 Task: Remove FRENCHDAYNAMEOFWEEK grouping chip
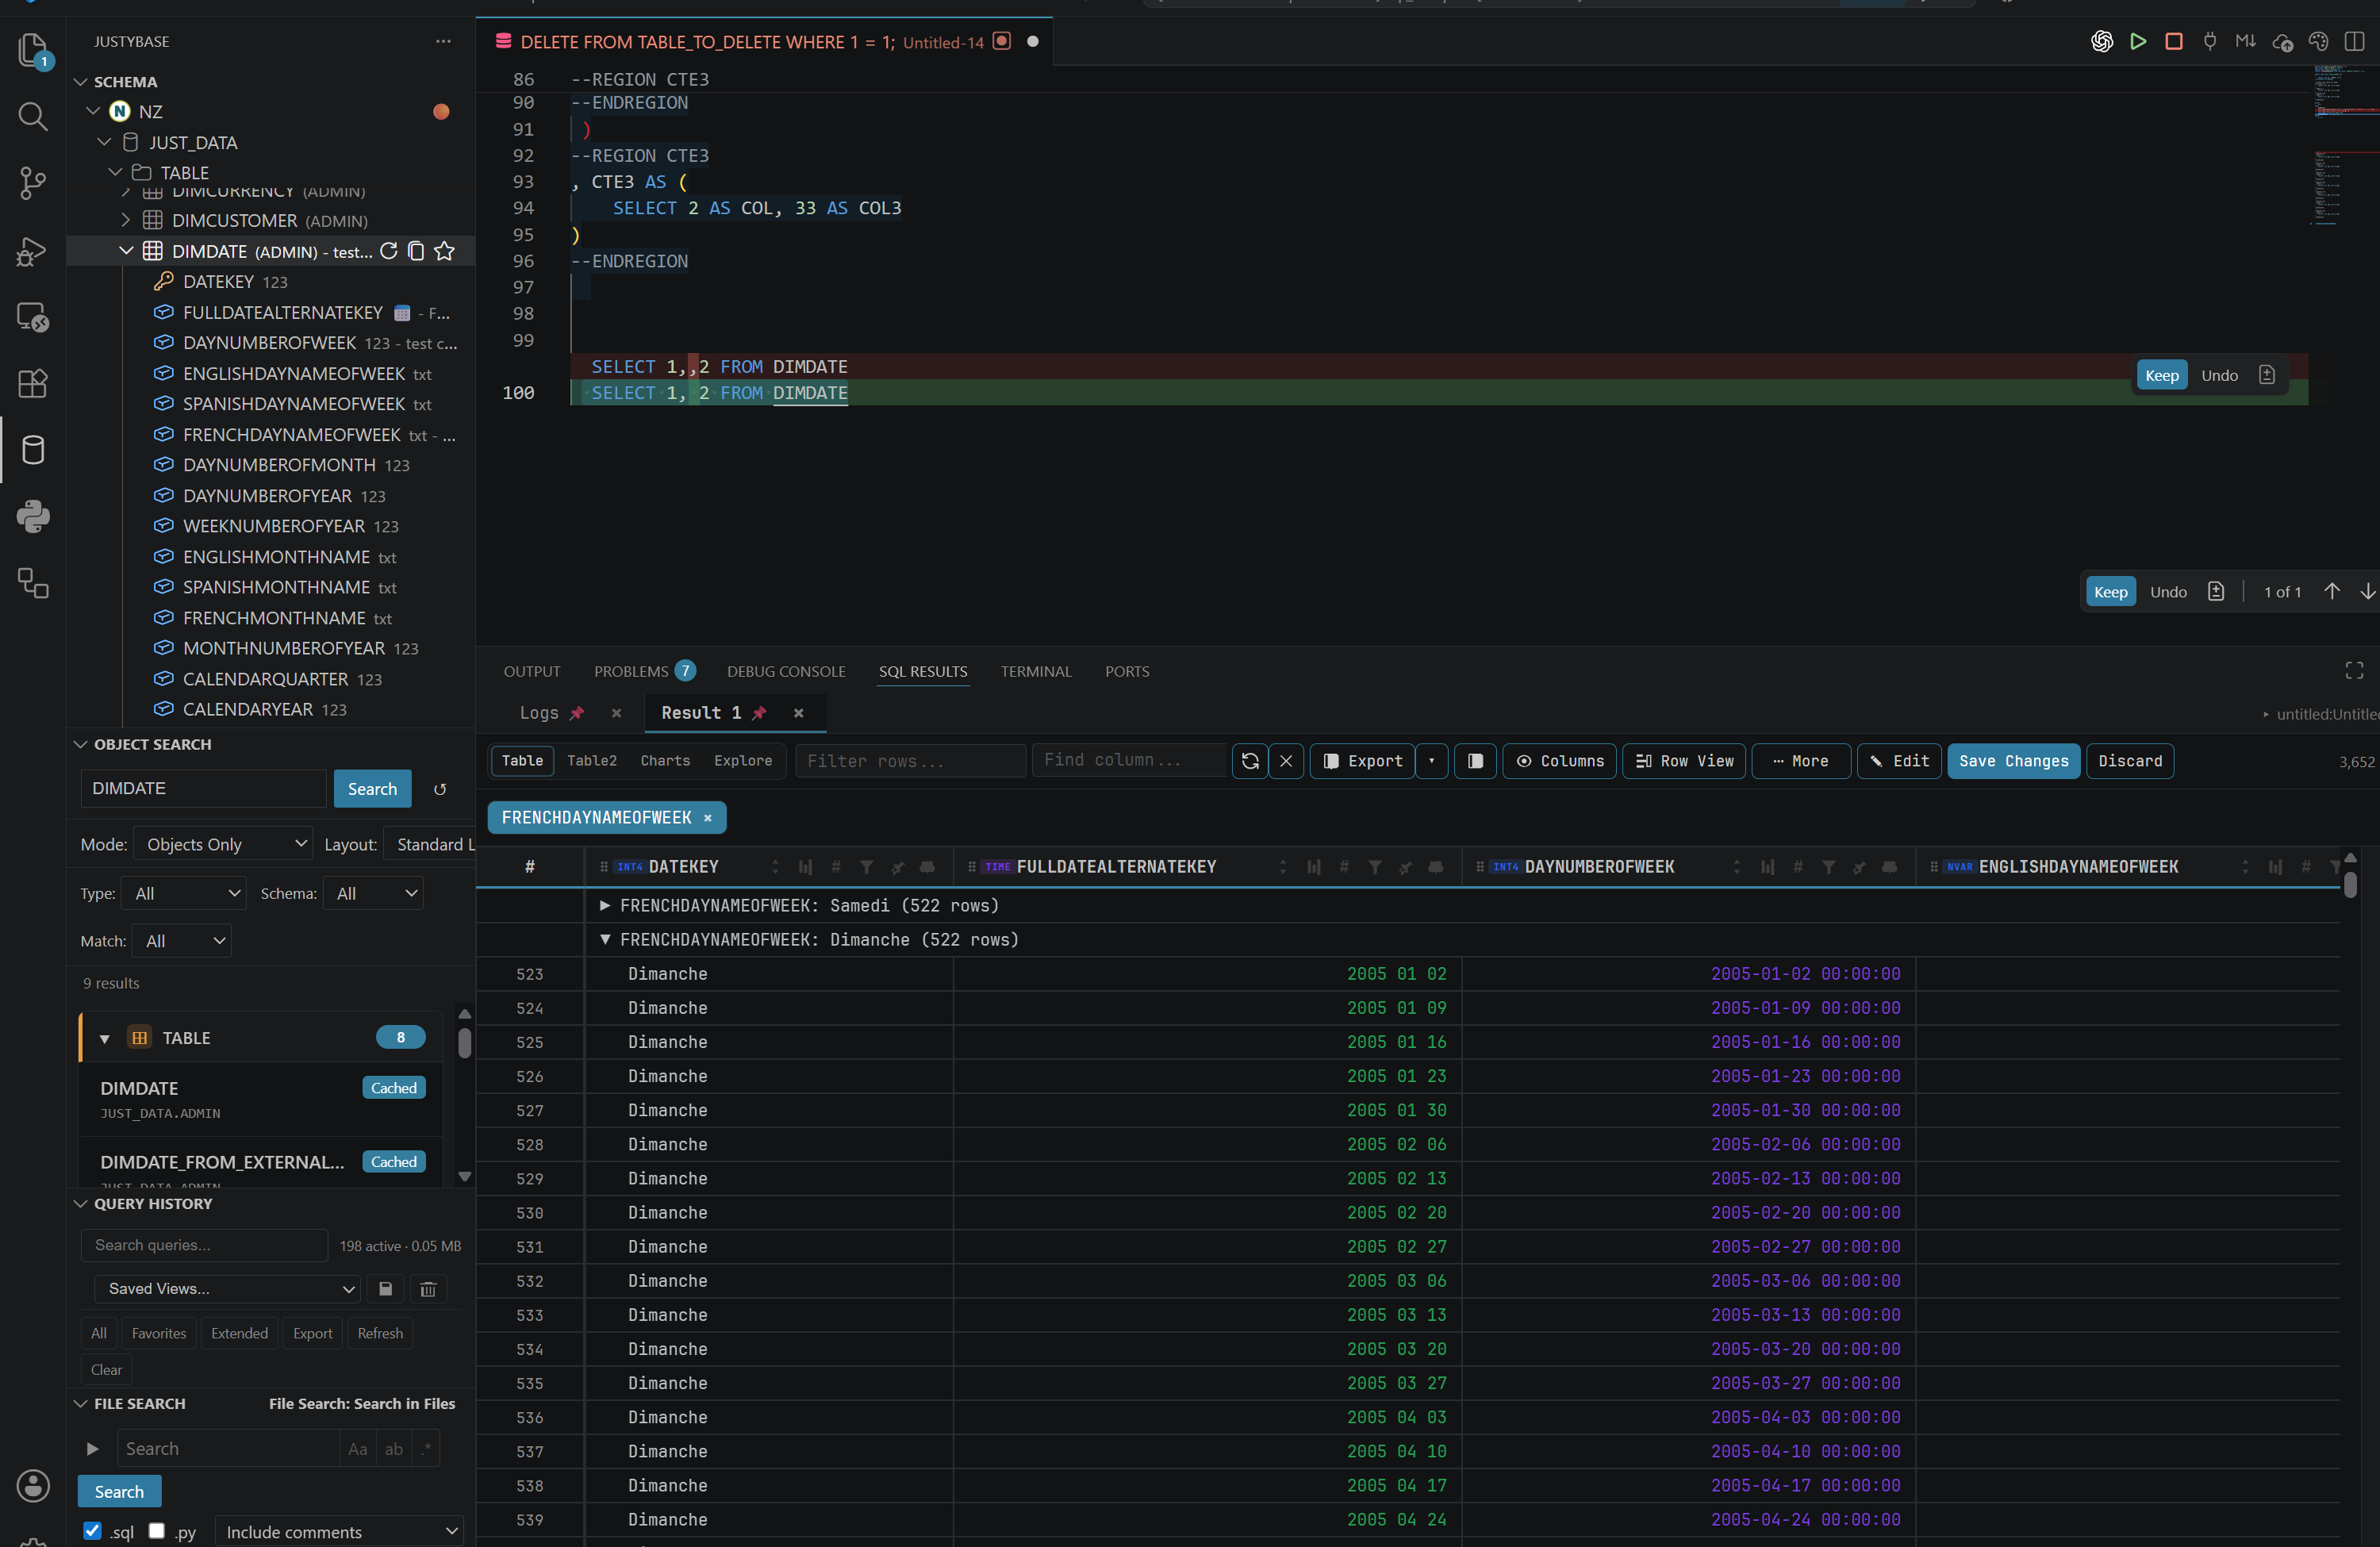click(708, 818)
